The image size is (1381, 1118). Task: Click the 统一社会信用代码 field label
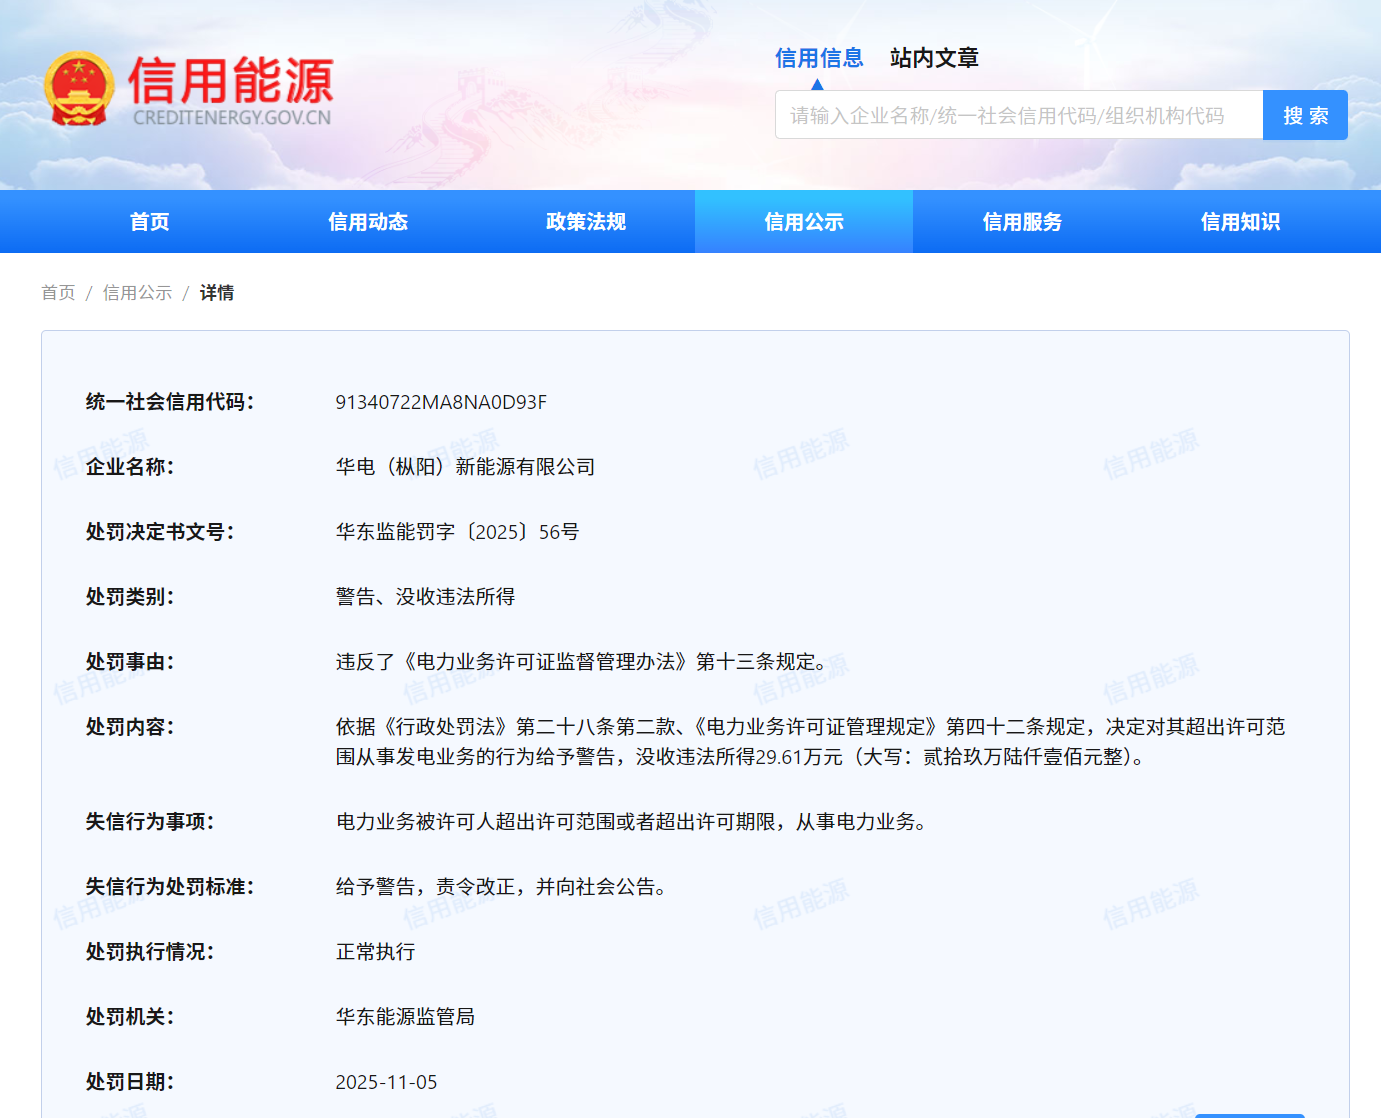pyautogui.click(x=170, y=402)
